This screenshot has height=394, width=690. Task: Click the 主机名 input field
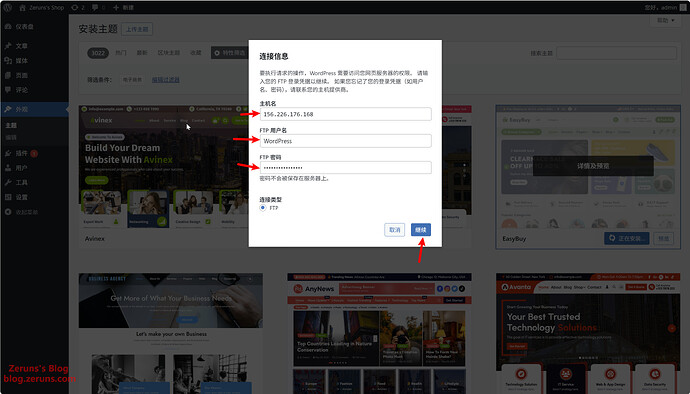[345, 114]
